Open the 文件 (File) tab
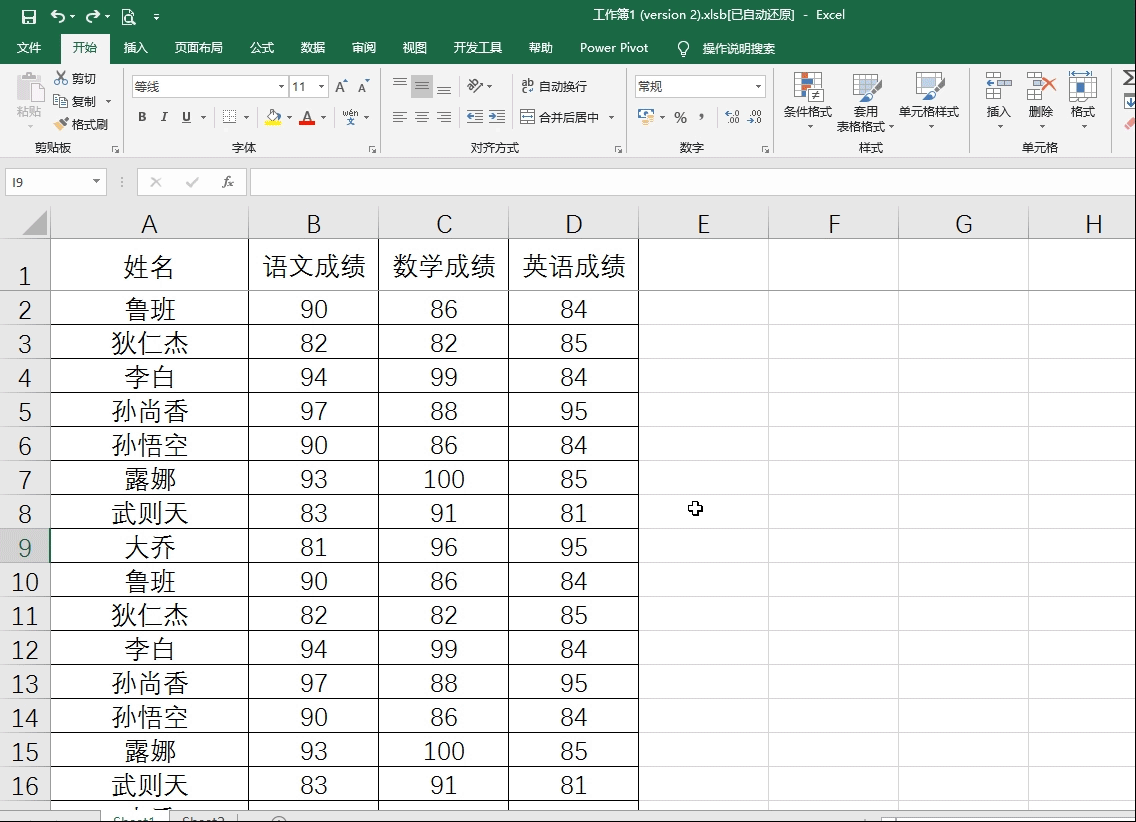 (29, 48)
